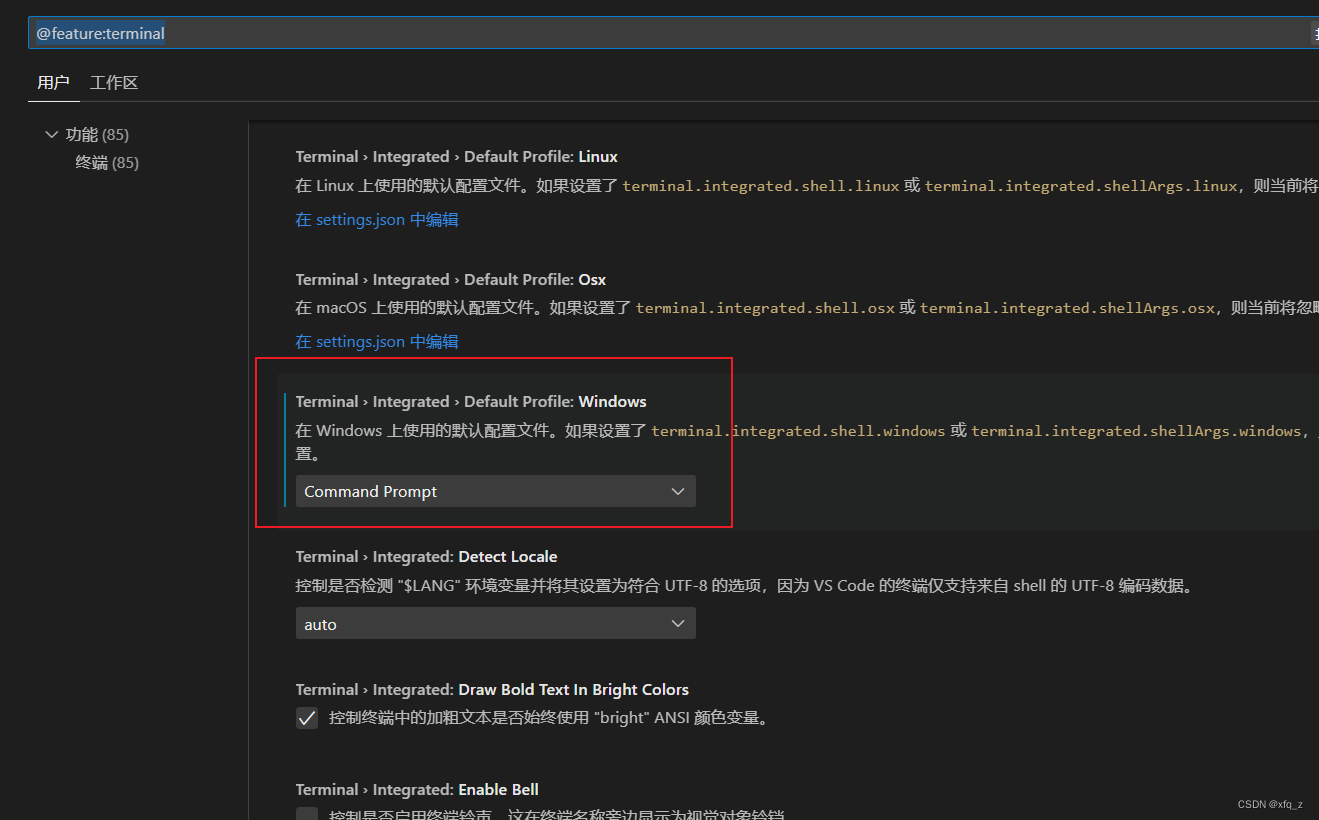Open the Command Prompt profile dropdown
Viewport: 1319px width, 820px height.
coord(495,491)
